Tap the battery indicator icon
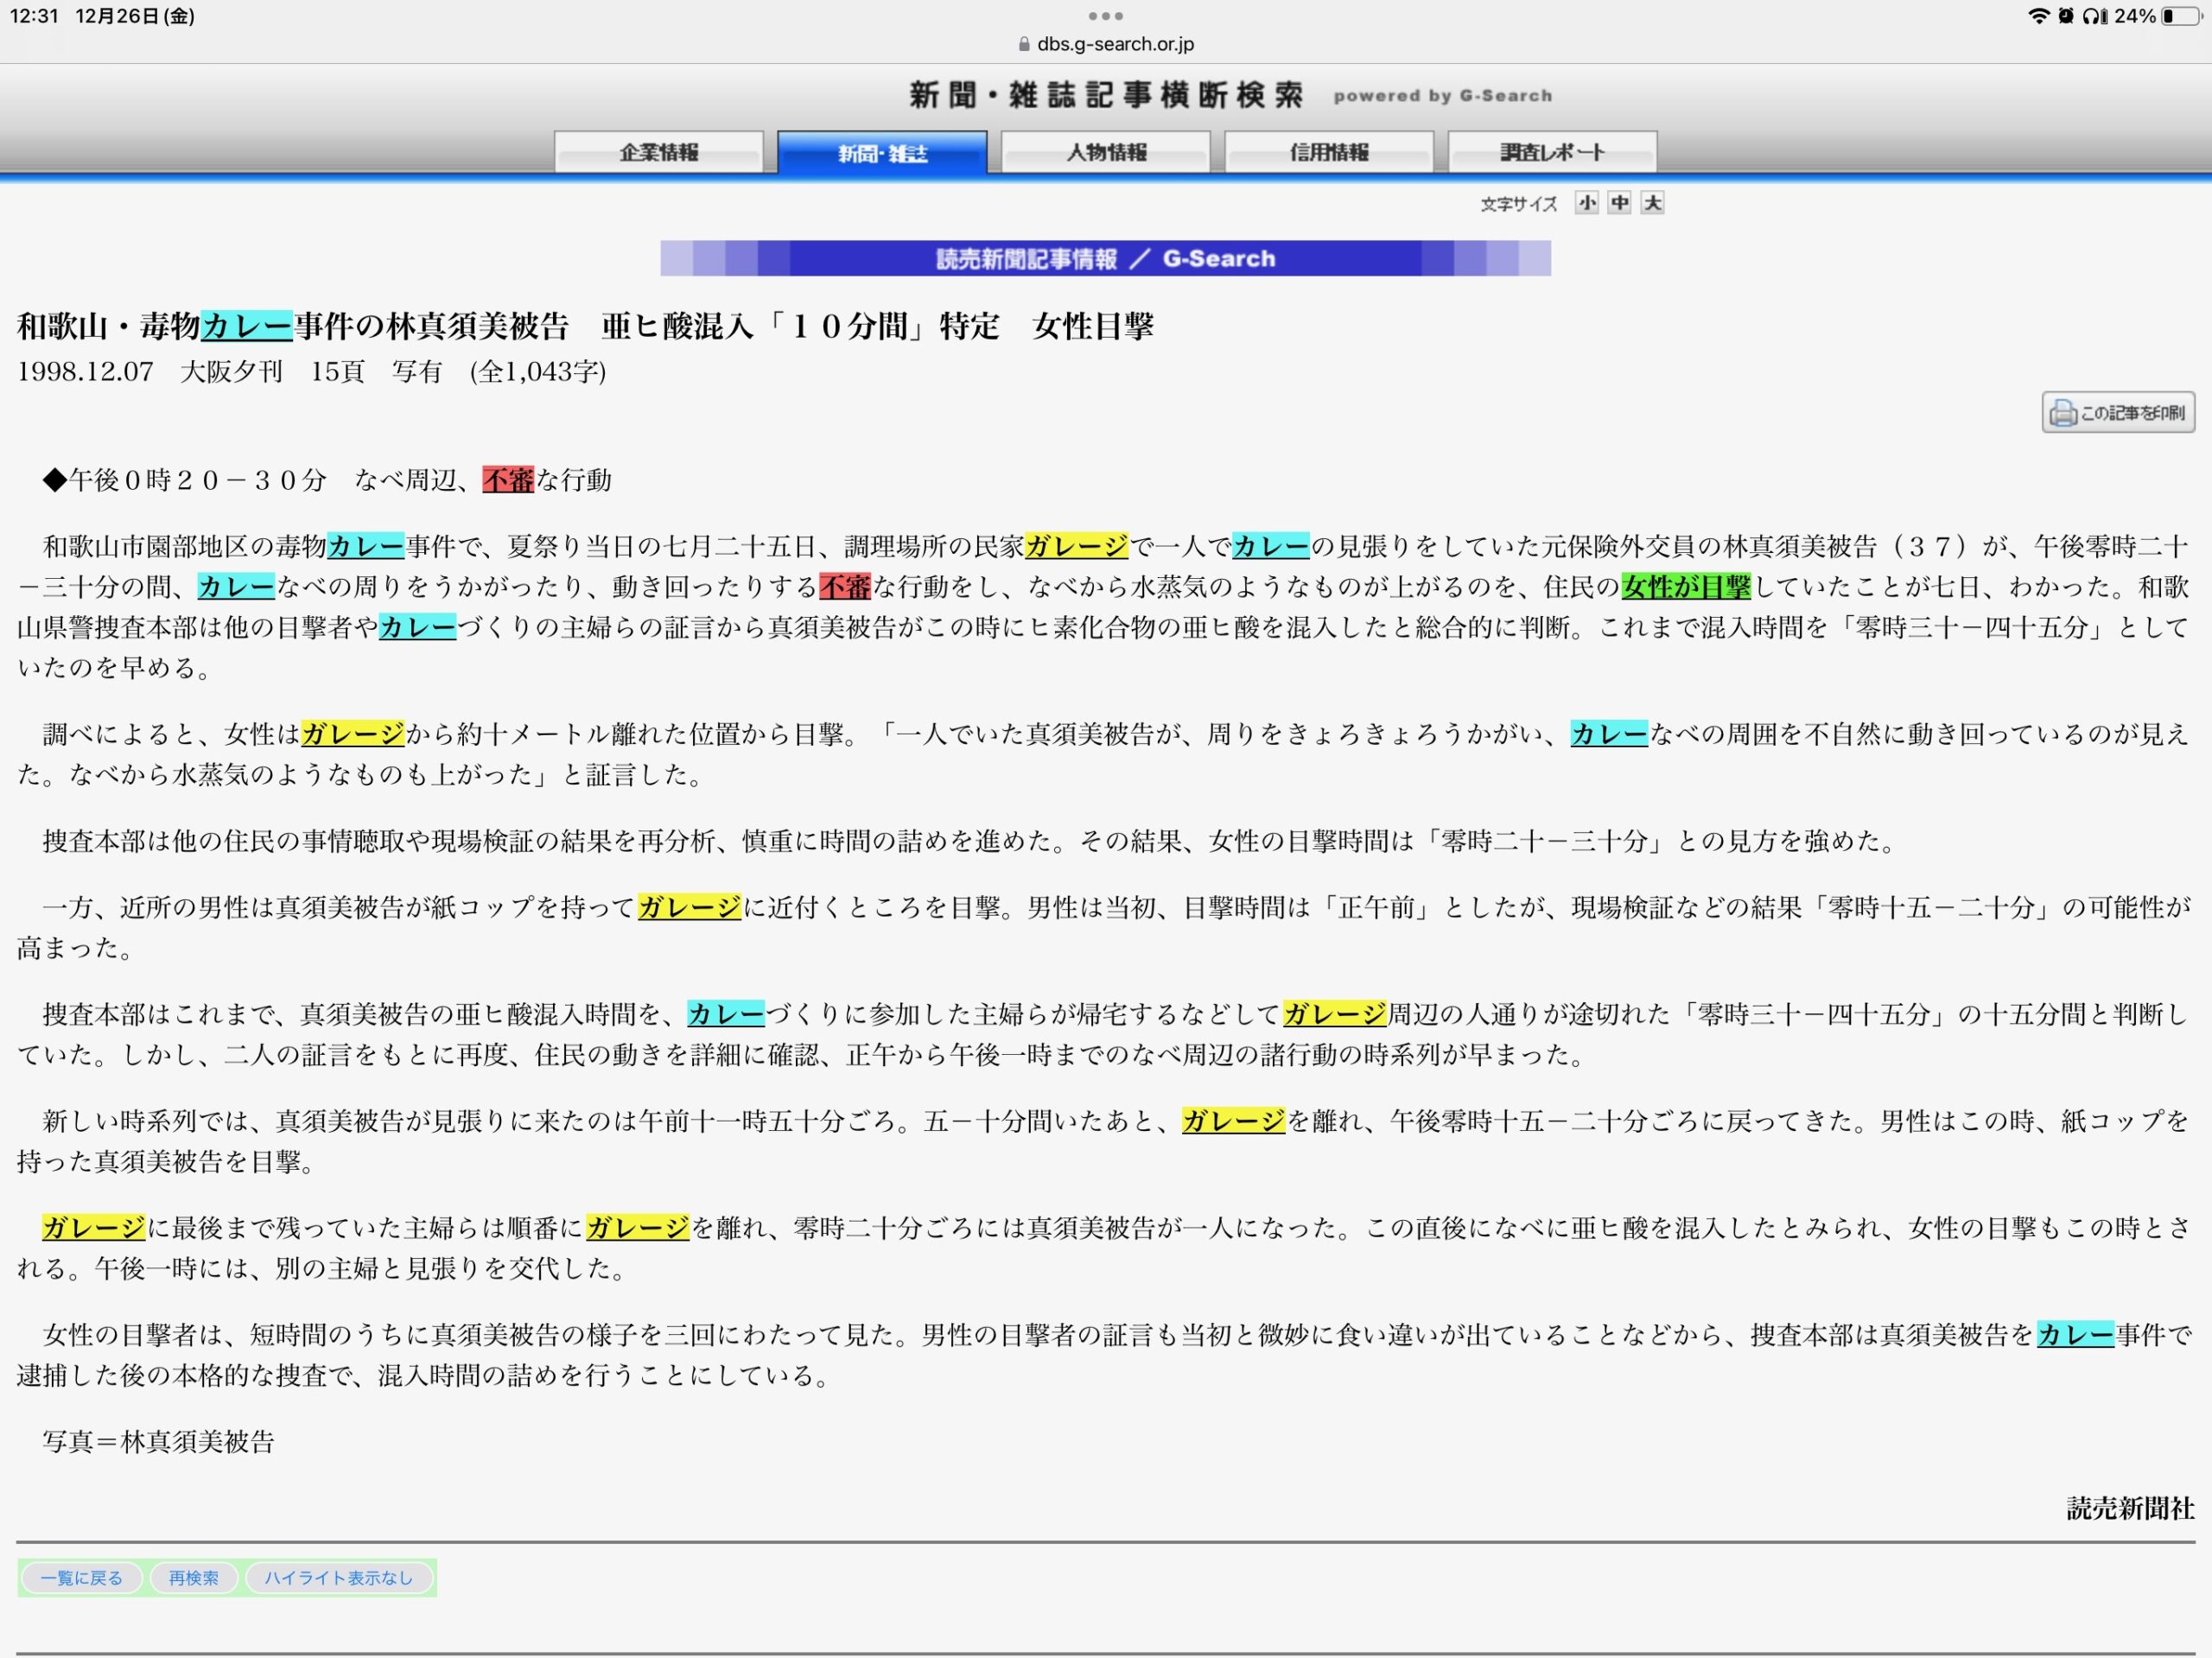 tap(2182, 16)
